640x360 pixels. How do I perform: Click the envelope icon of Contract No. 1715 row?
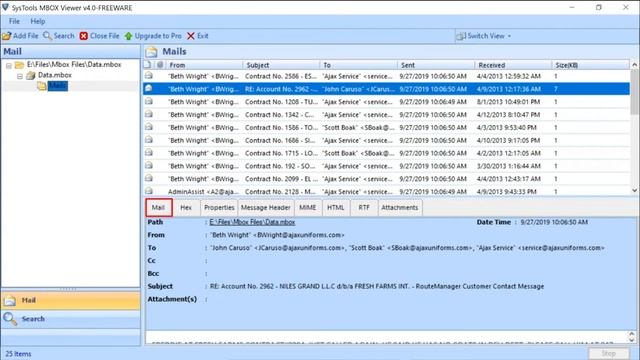(149, 153)
